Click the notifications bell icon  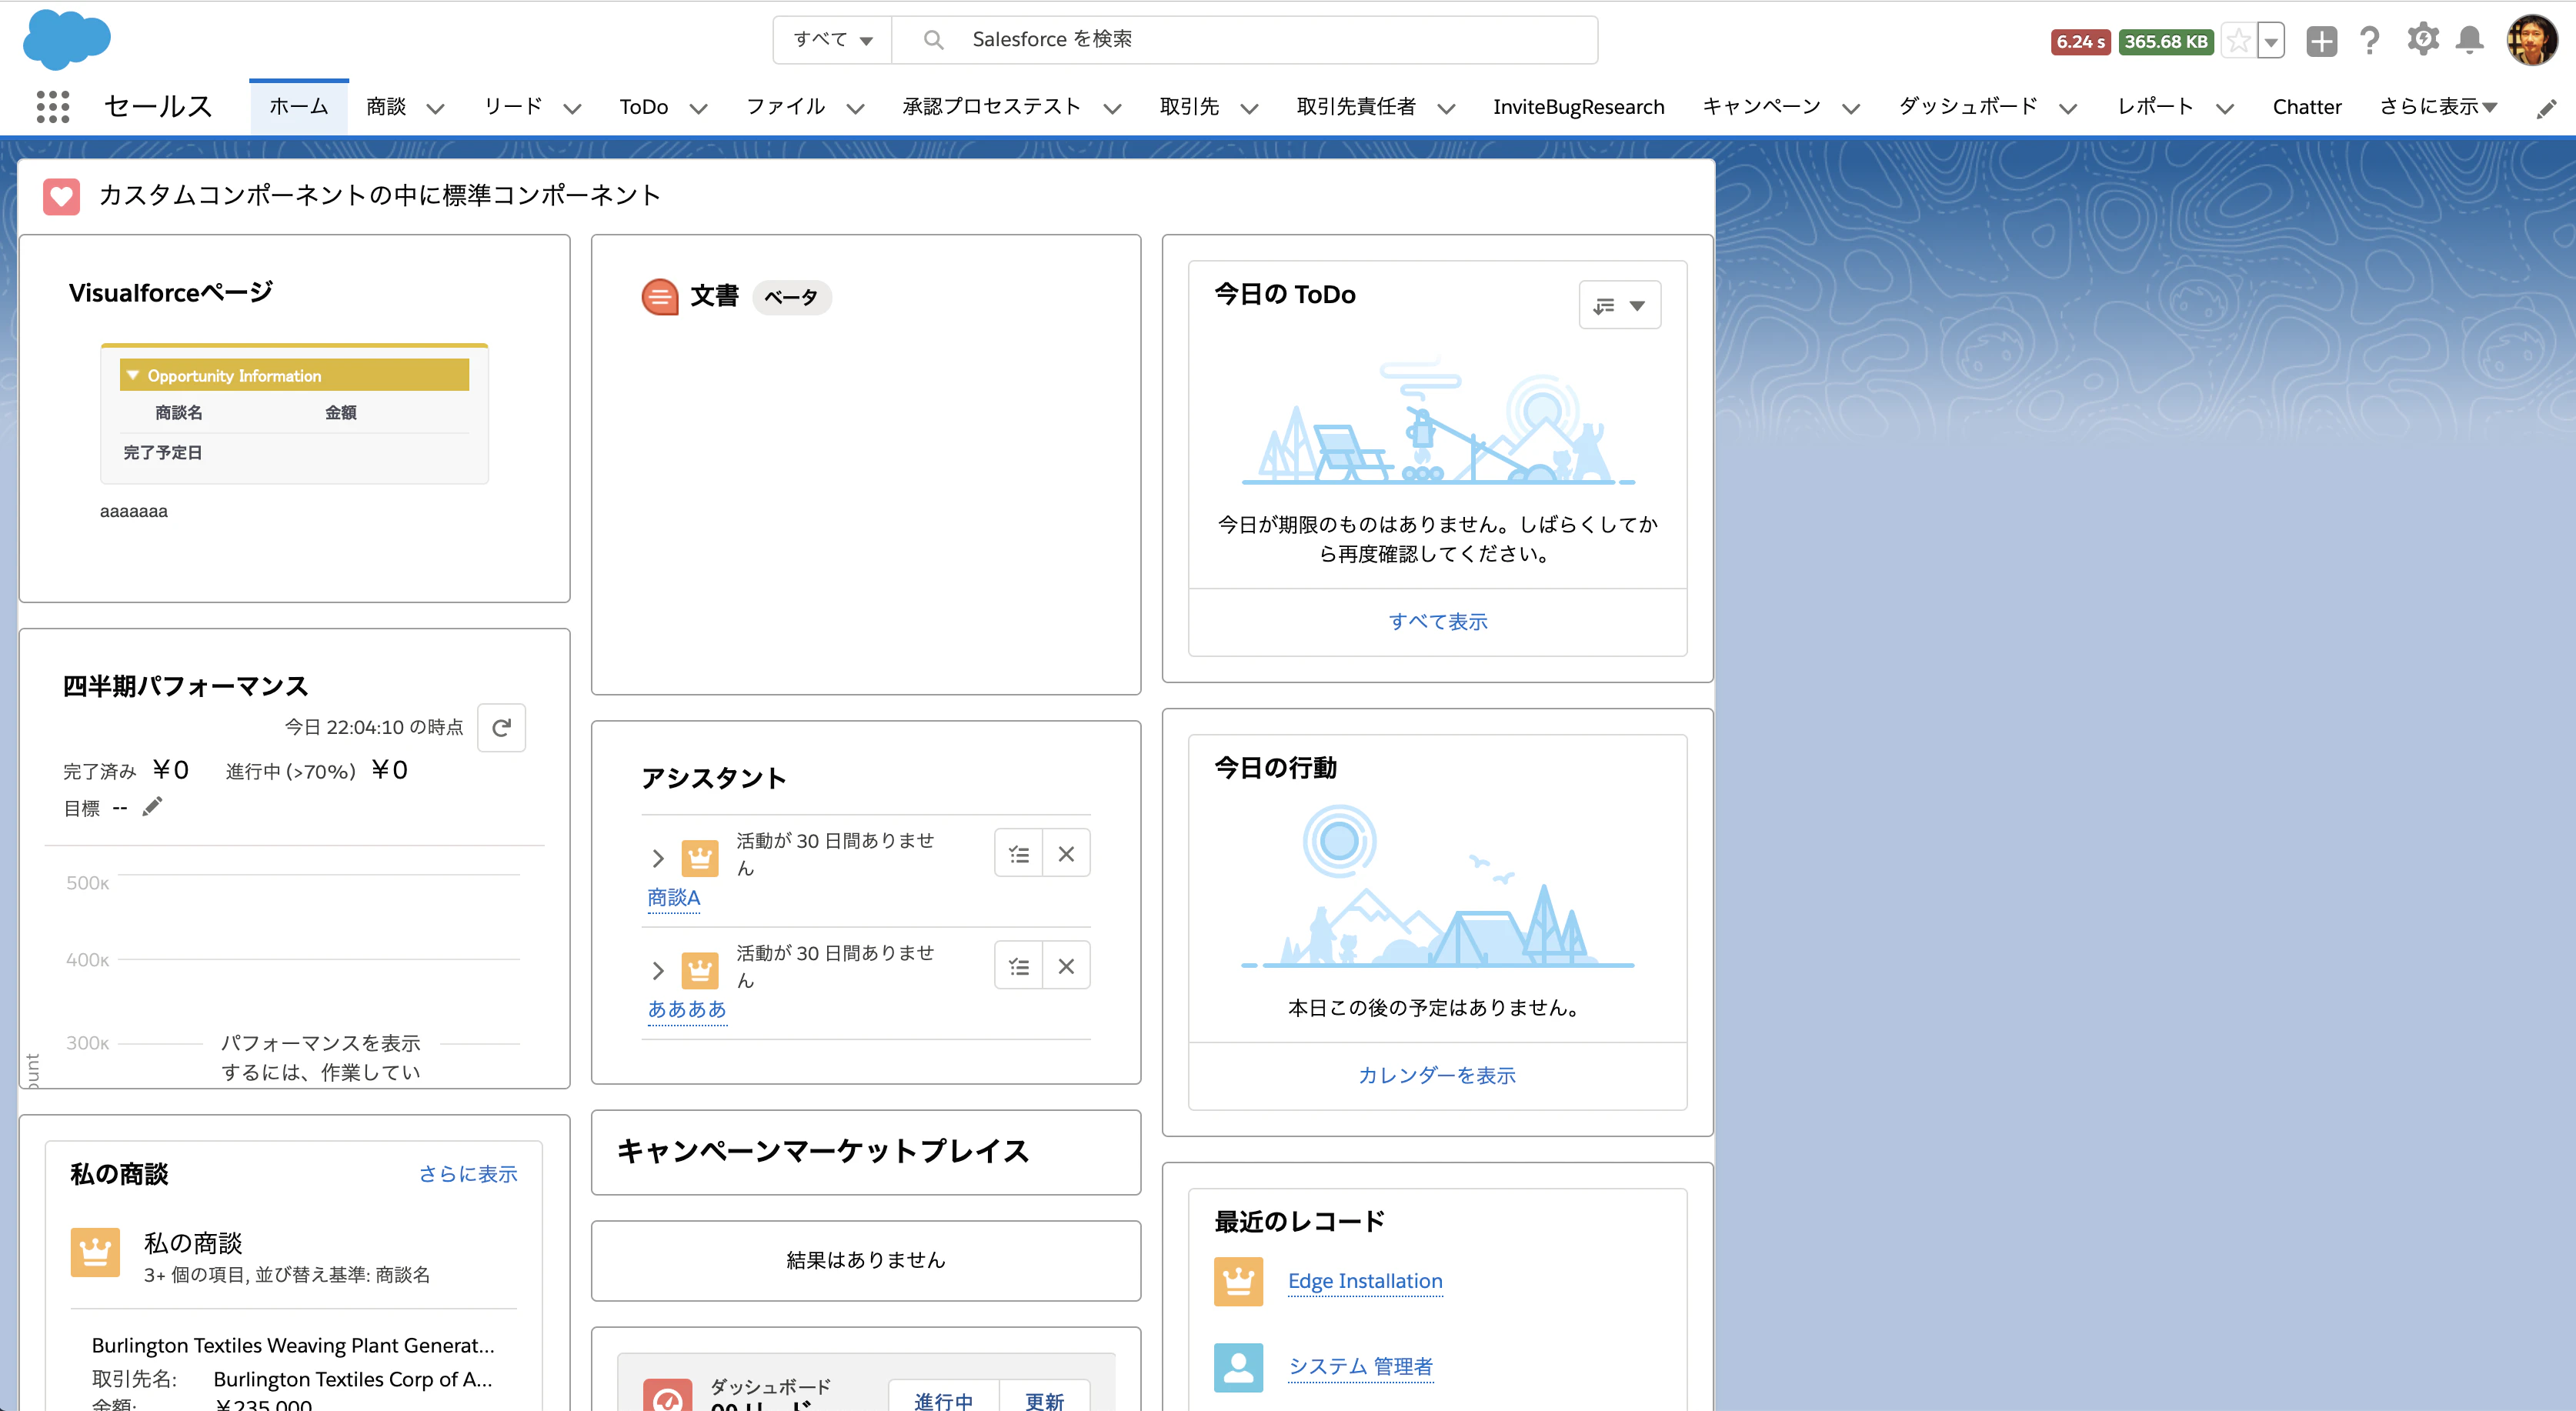pyautogui.click(x=2469, y=40)
